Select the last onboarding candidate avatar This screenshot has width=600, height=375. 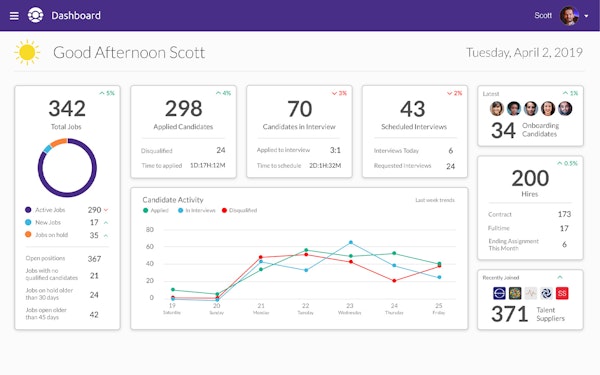(565, 109)
